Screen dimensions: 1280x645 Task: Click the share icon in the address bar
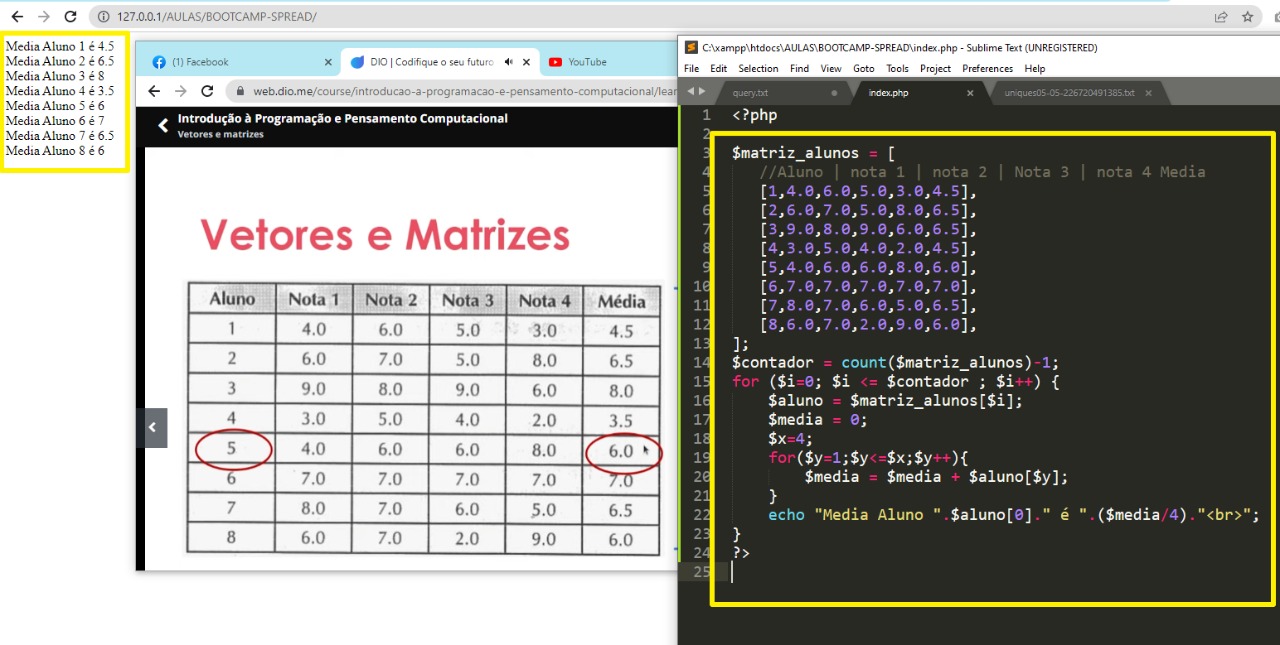tap(1221, 17)
